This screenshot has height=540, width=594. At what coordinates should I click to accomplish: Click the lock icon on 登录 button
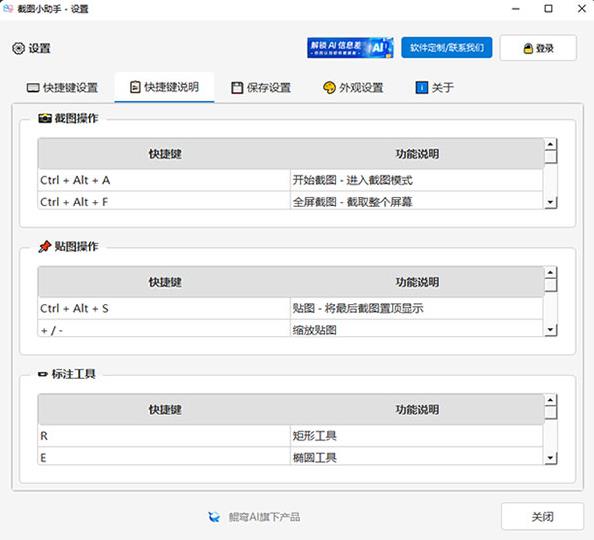(x=528, y=49)
